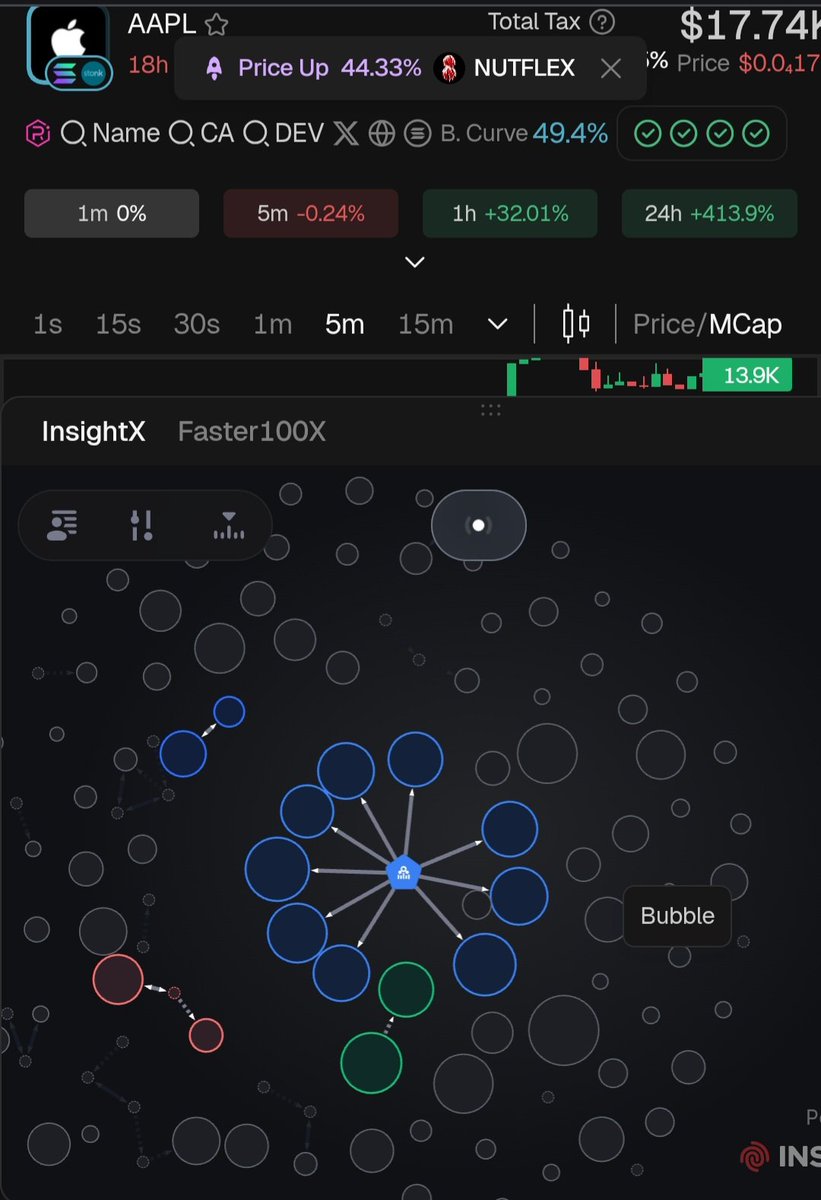Favorite AAPL with the star icon
Image resolution: width=821 pixels, height=1200 pixels.
216,25
